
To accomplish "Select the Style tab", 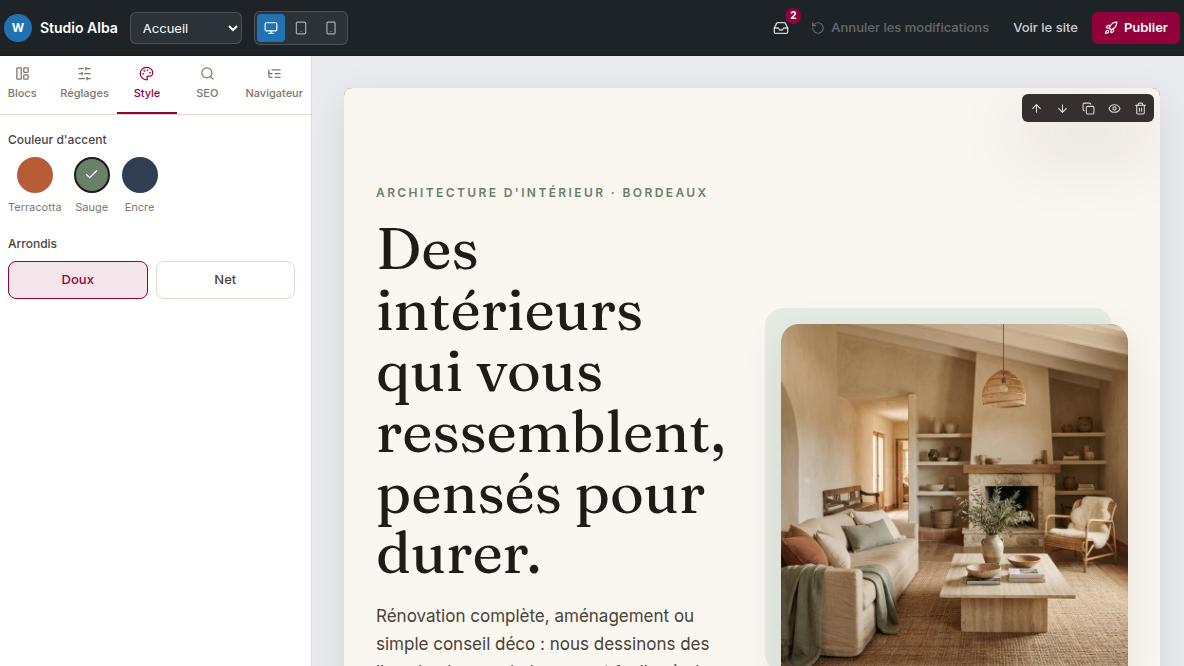I will (146, 83).
